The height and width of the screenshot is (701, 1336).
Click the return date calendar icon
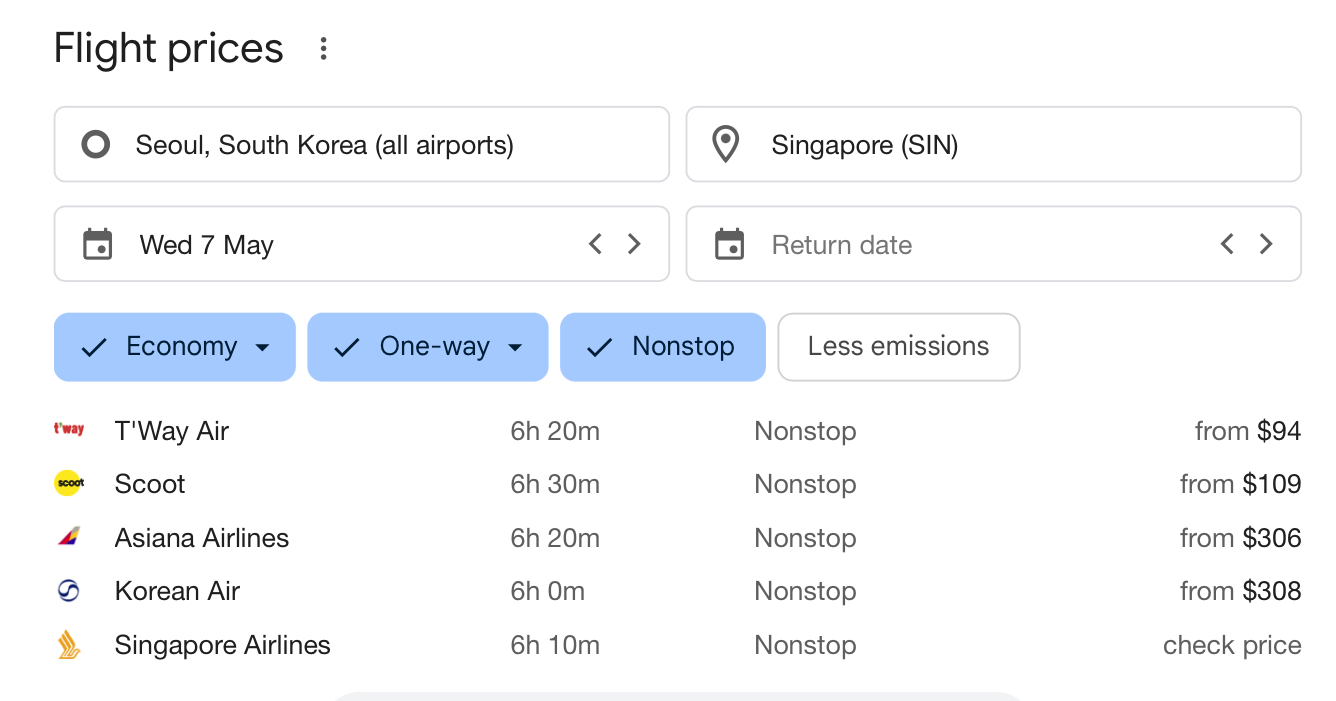730,245
